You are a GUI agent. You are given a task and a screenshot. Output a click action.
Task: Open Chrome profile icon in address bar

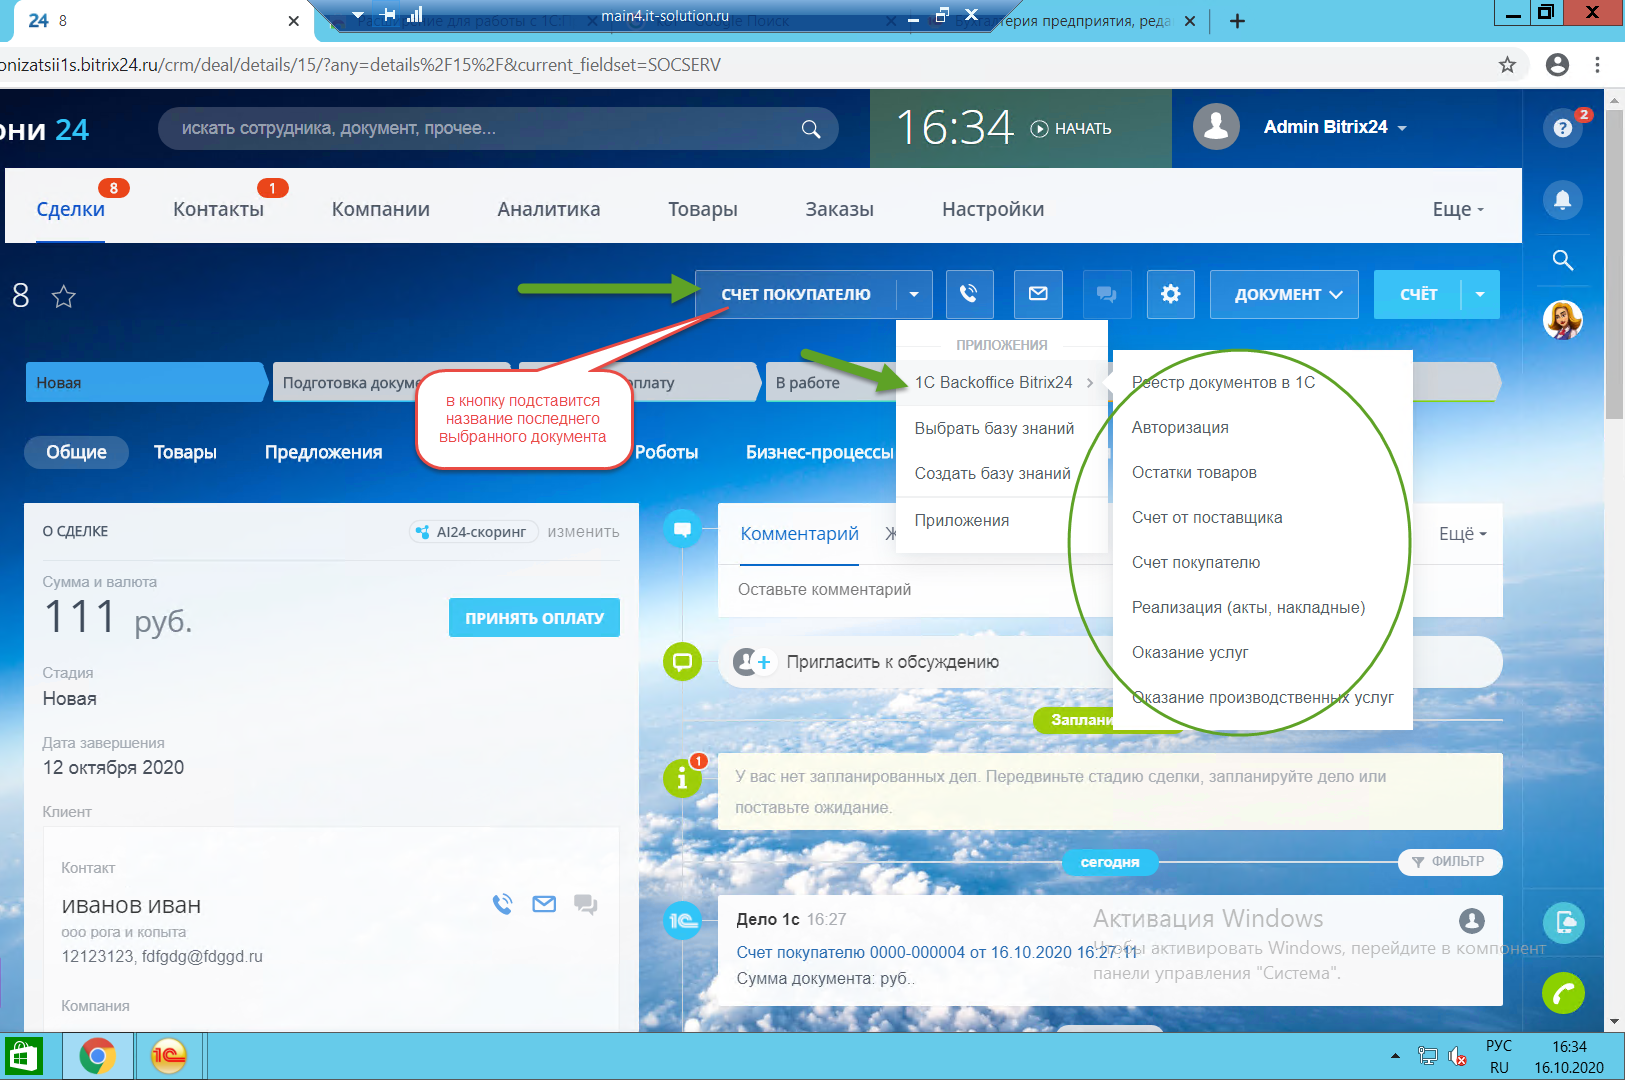pos(1558,65)
